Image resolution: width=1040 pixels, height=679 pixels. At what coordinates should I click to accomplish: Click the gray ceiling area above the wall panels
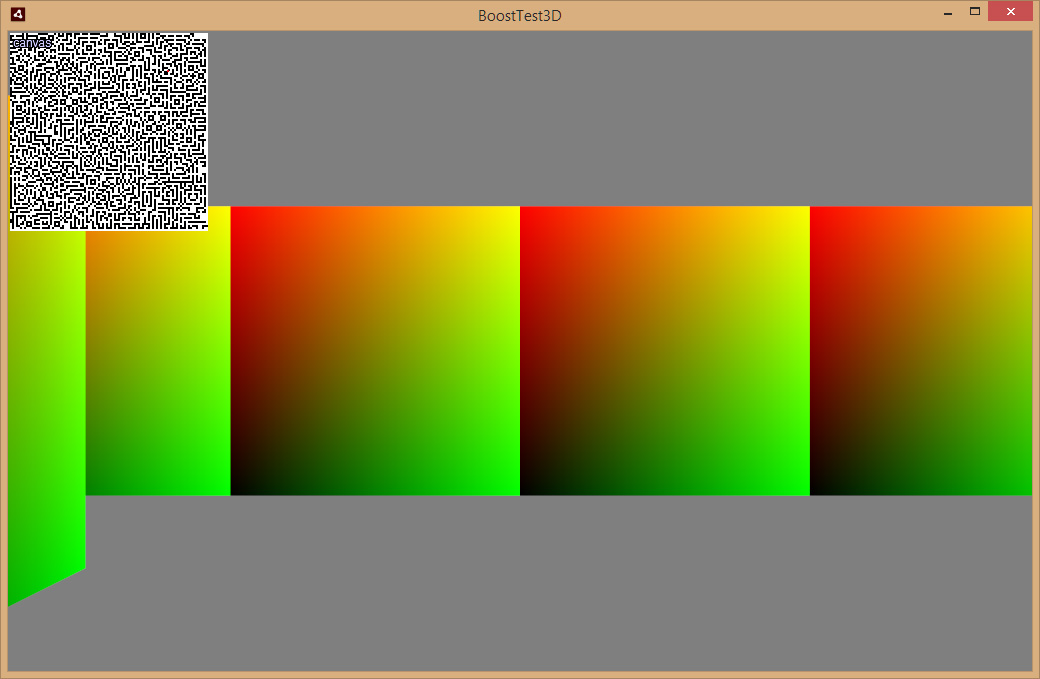[x=620, y=119]
